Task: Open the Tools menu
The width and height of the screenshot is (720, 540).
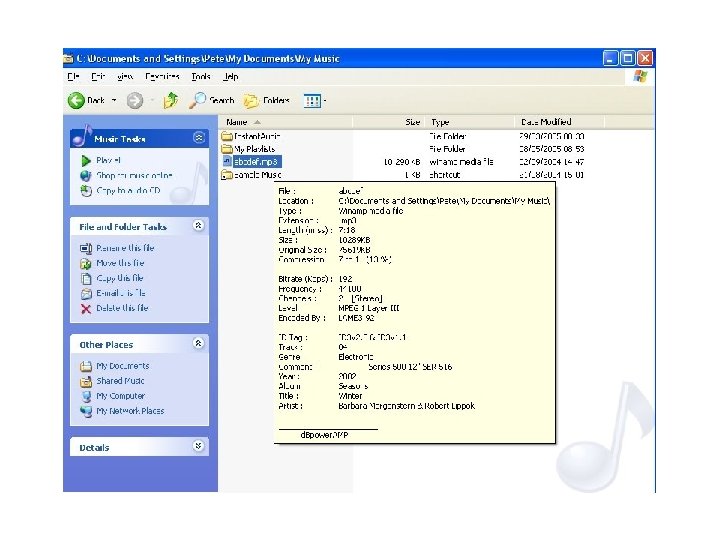Action: [201, 77]
